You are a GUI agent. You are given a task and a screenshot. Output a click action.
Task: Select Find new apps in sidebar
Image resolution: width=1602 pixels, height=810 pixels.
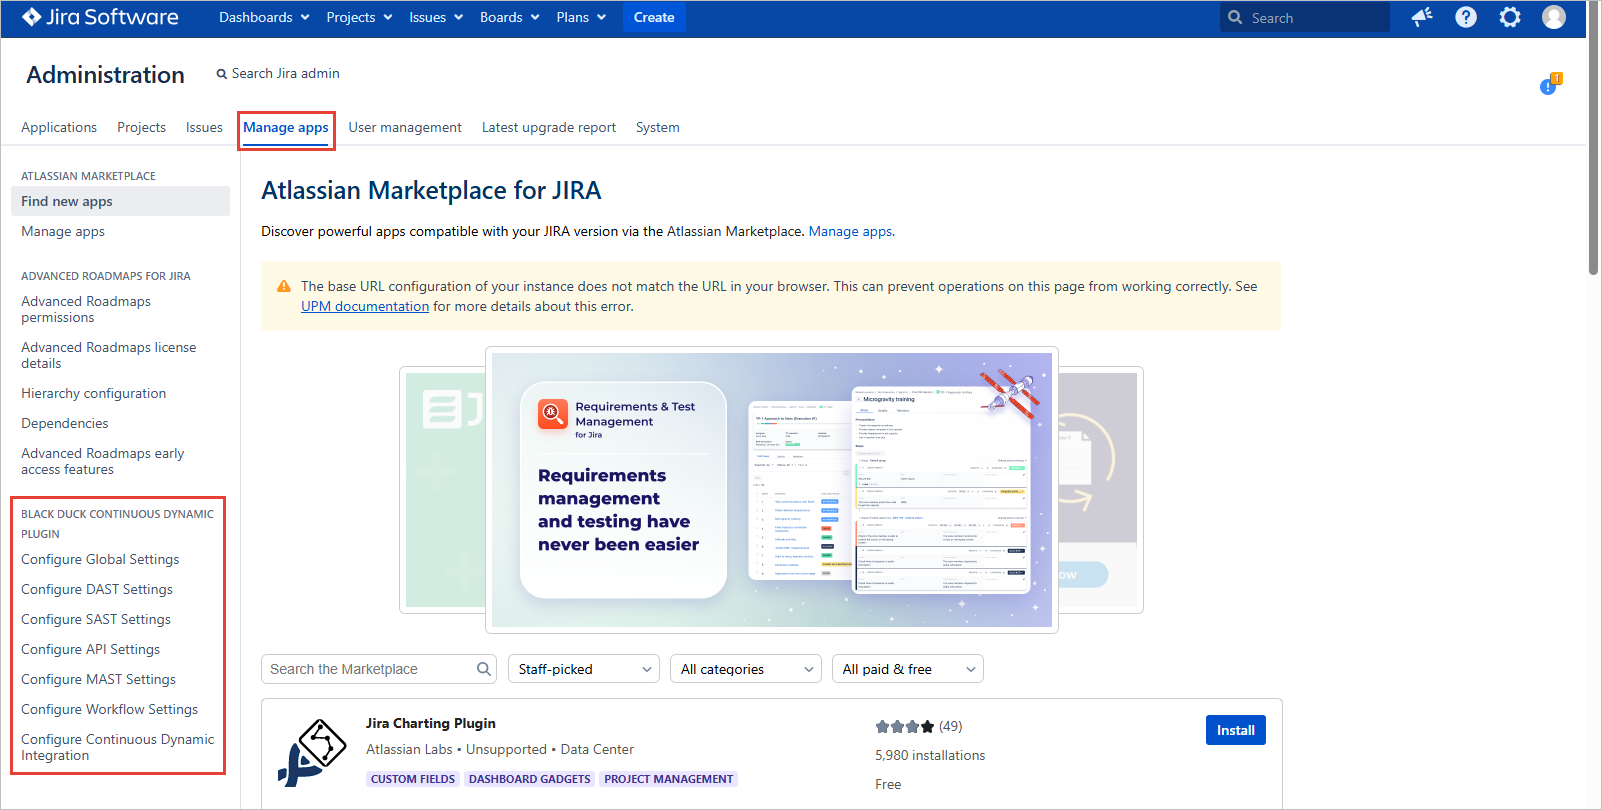click(x=120, y=201)
